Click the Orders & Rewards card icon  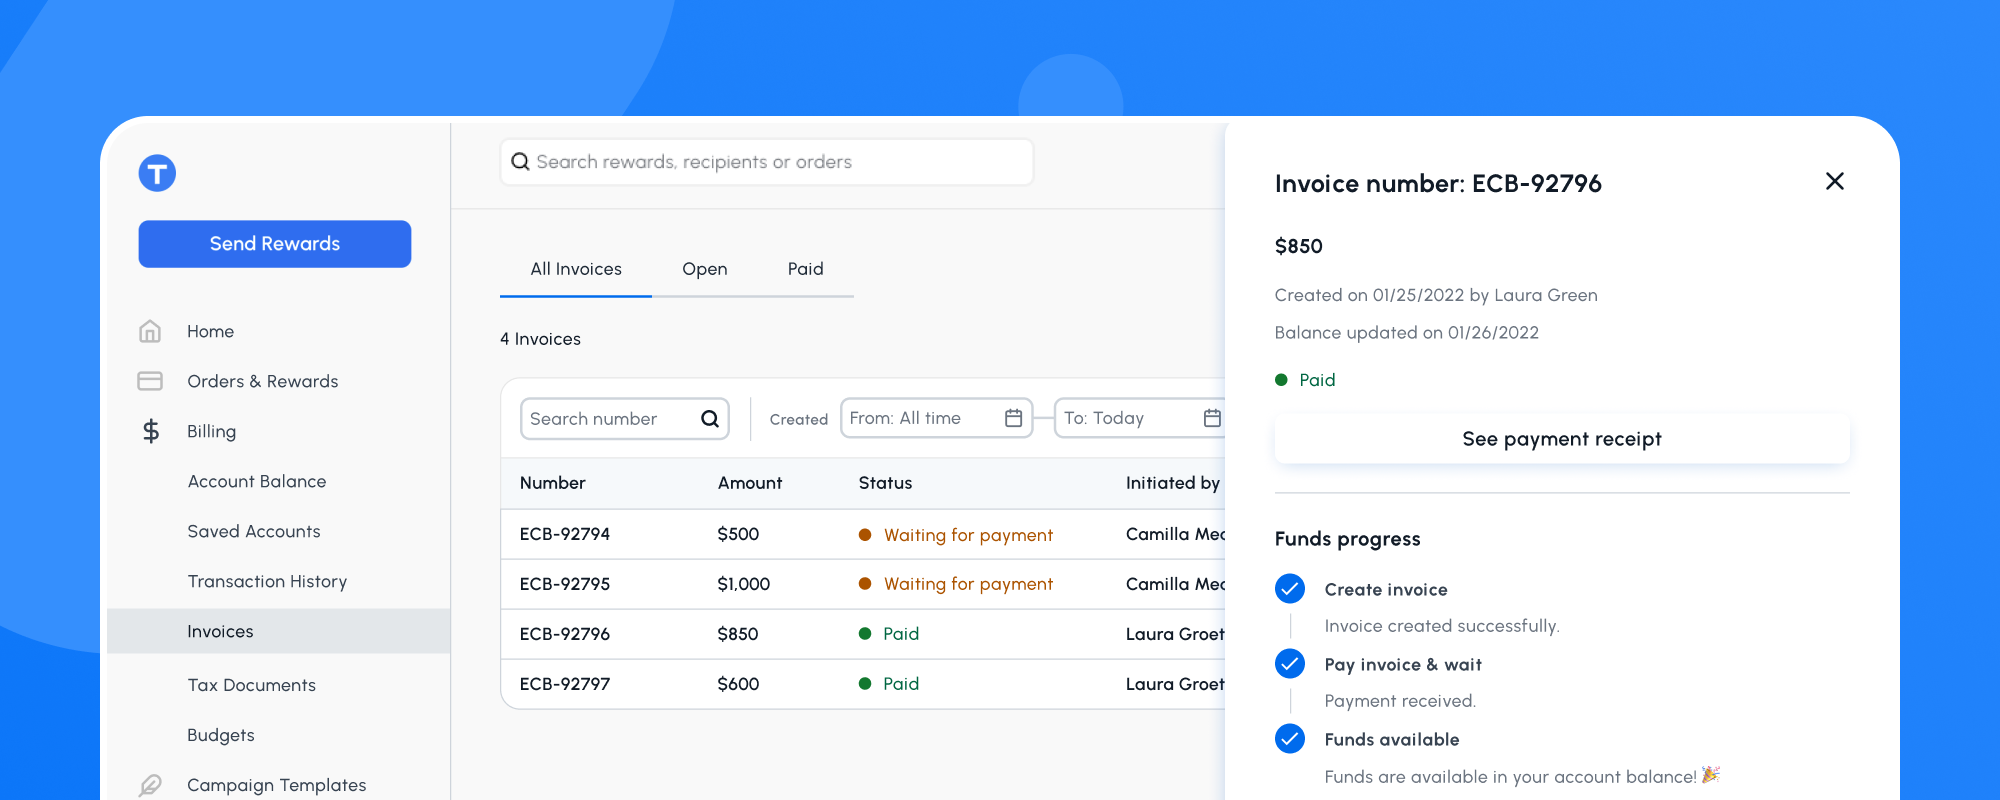pyautogui.click(x=150, y=381)
